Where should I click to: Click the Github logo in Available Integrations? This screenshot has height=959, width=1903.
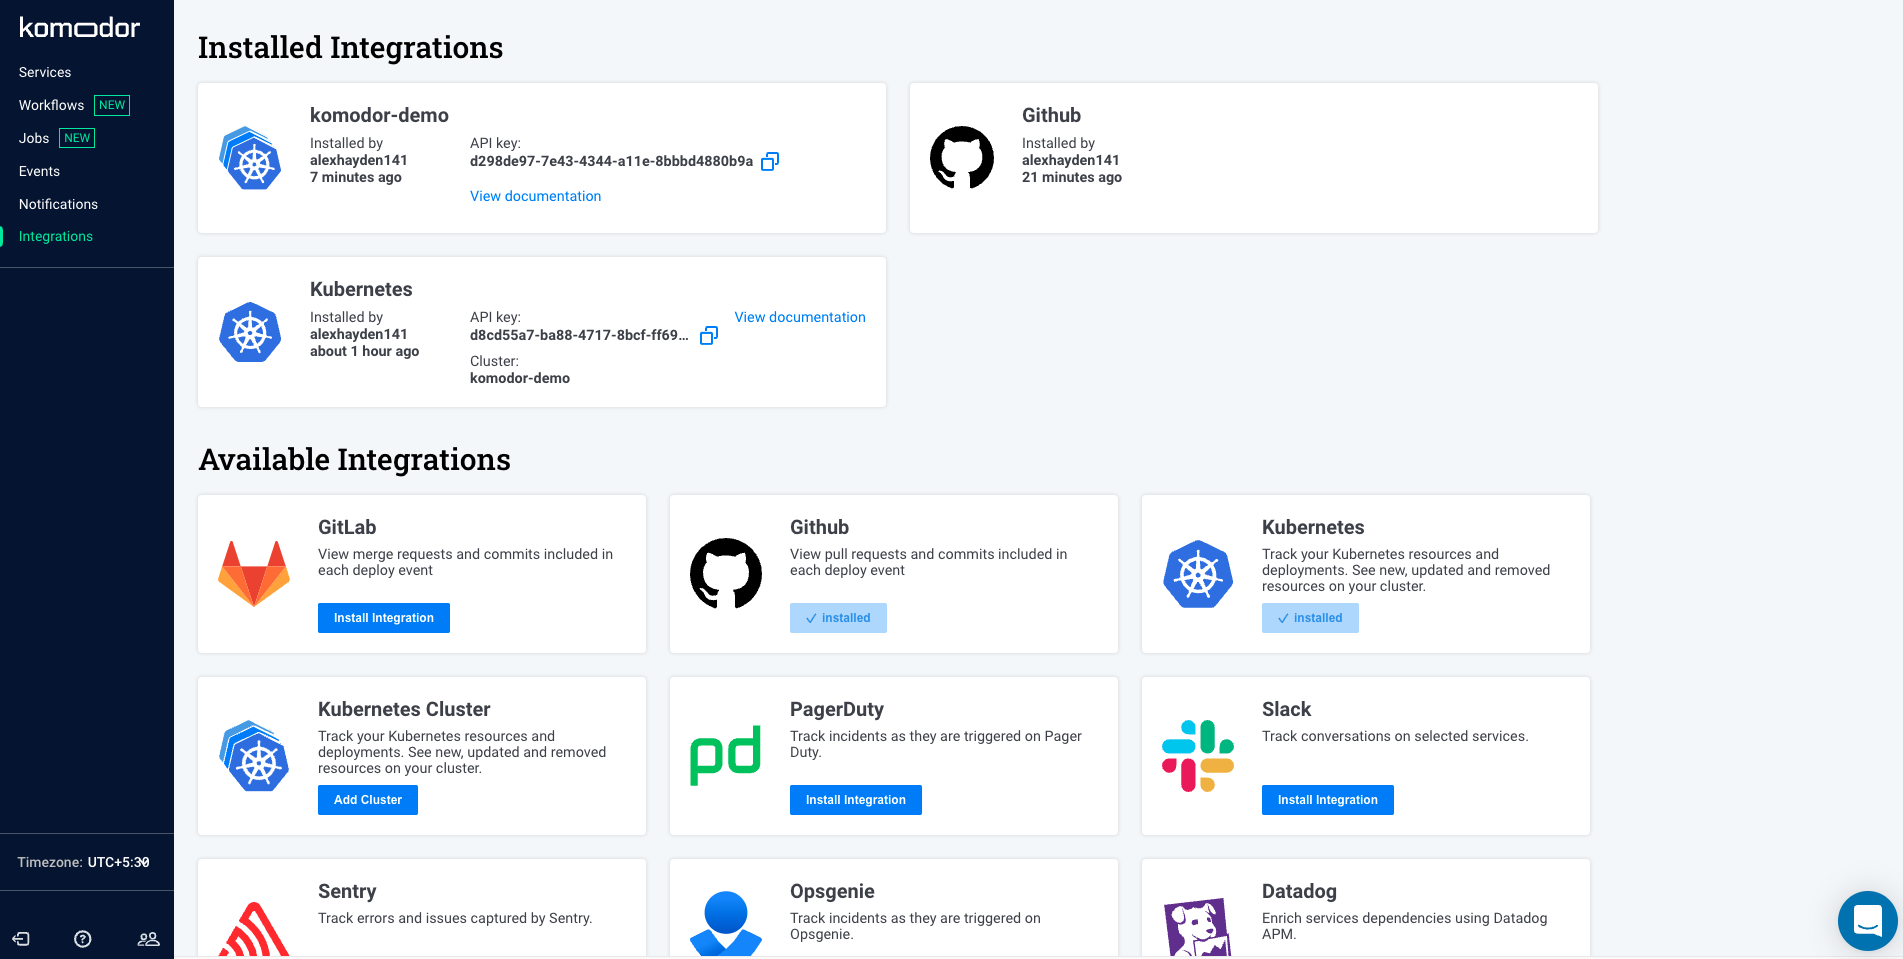coord(726,573)
